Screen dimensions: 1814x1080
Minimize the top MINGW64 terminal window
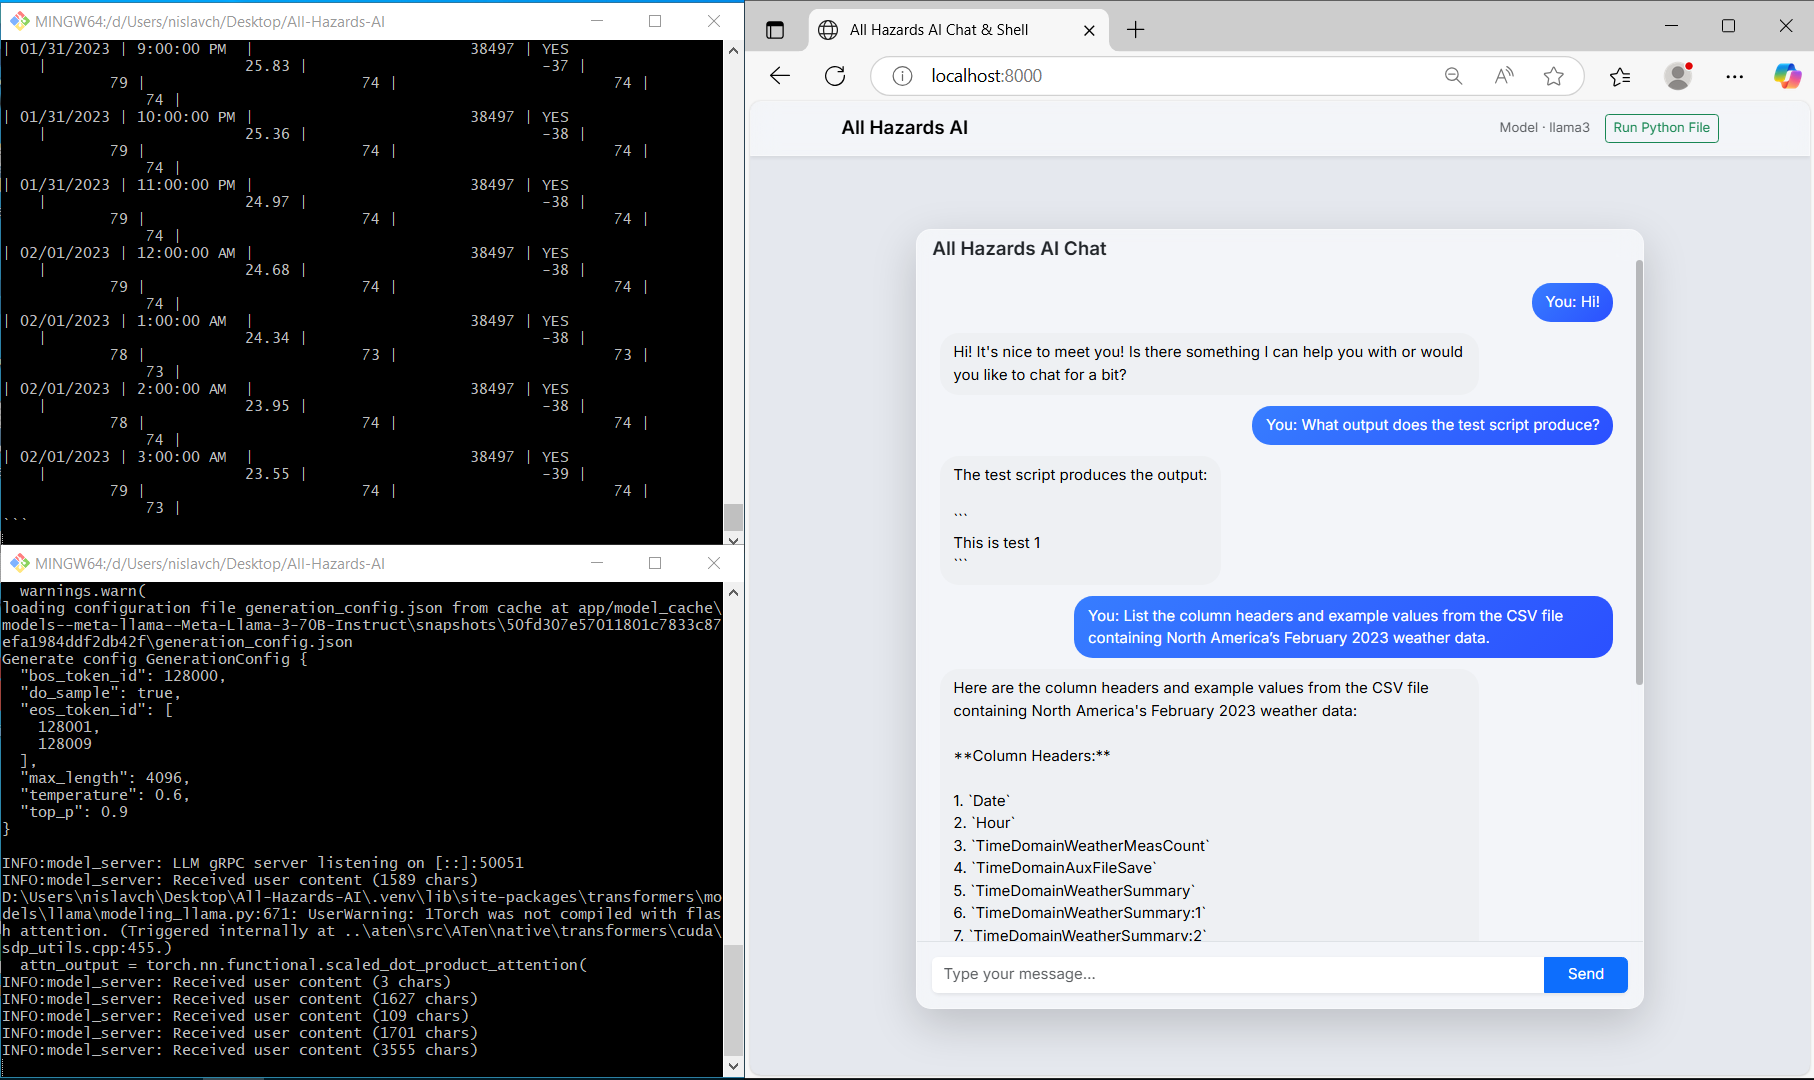pyautogui.click(x=597, y=21)
